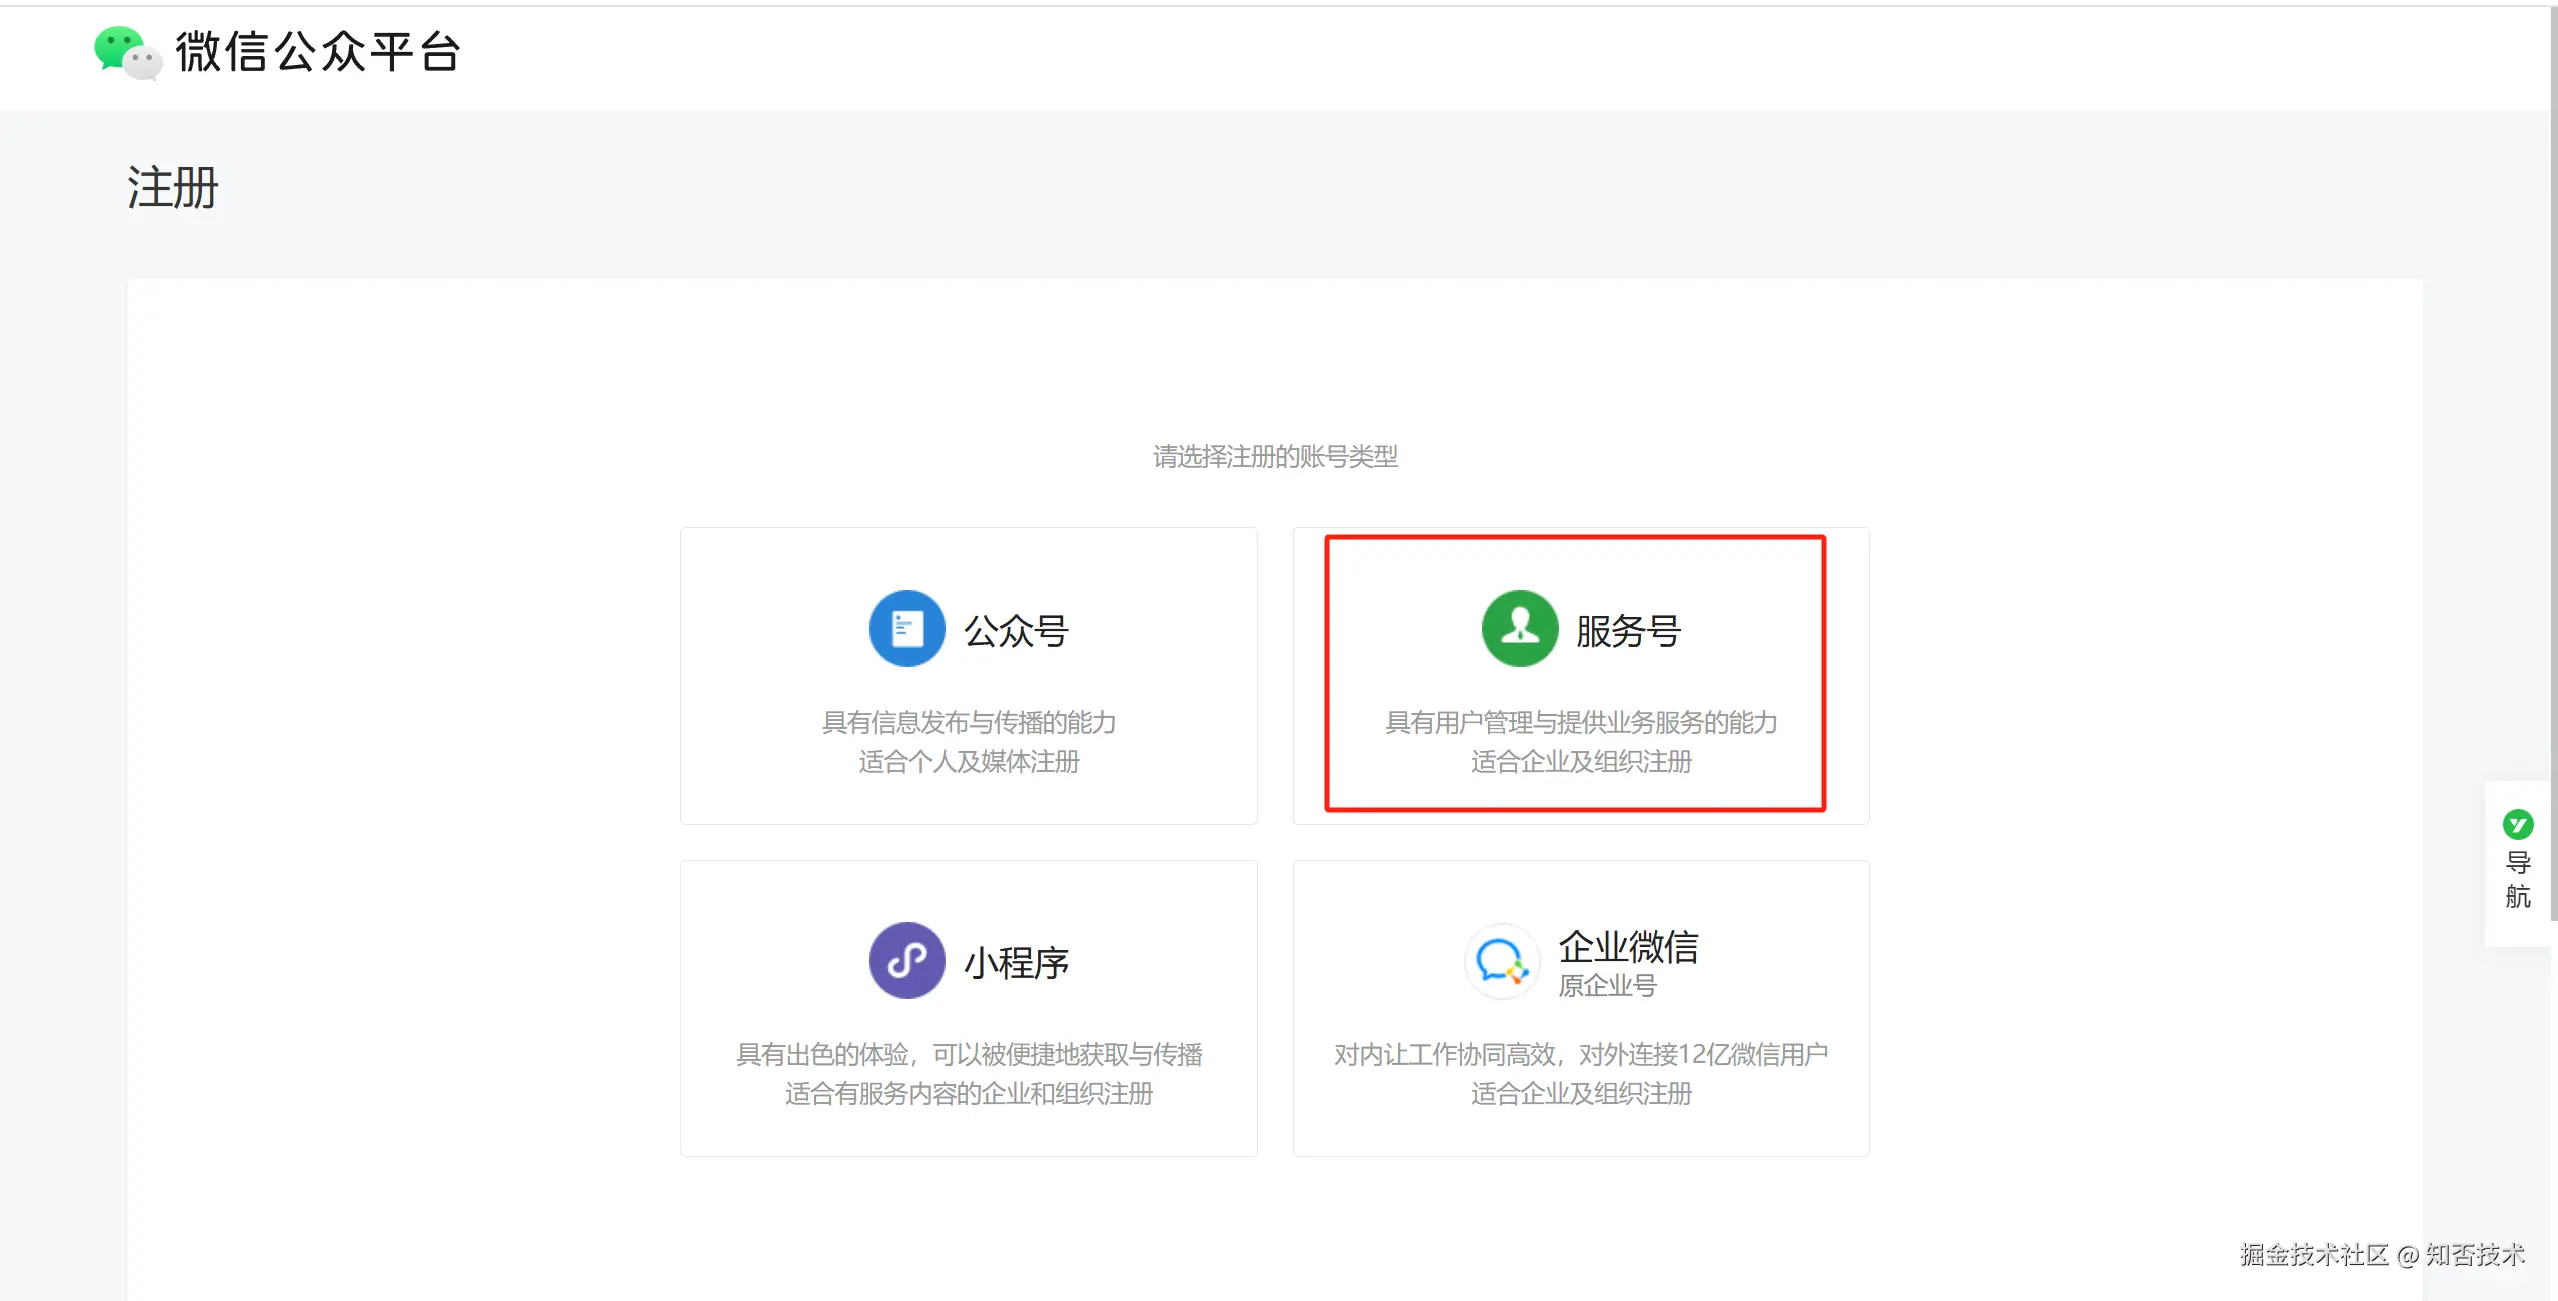Select the 公众号 account type title

[x=1016, y=631]
